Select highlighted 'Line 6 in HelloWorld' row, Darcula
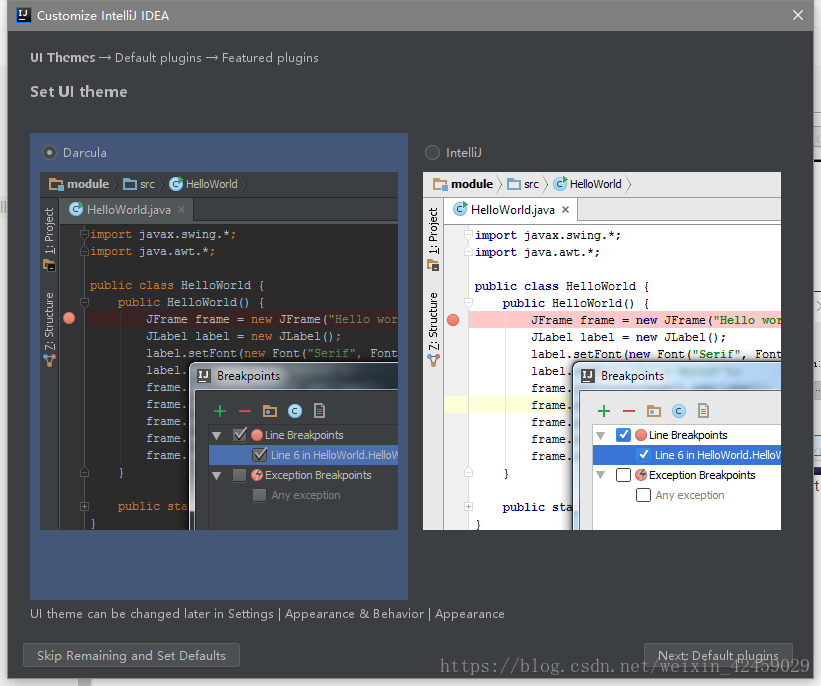The height and width of the screenshot is (686, 821). click(303, 455)
